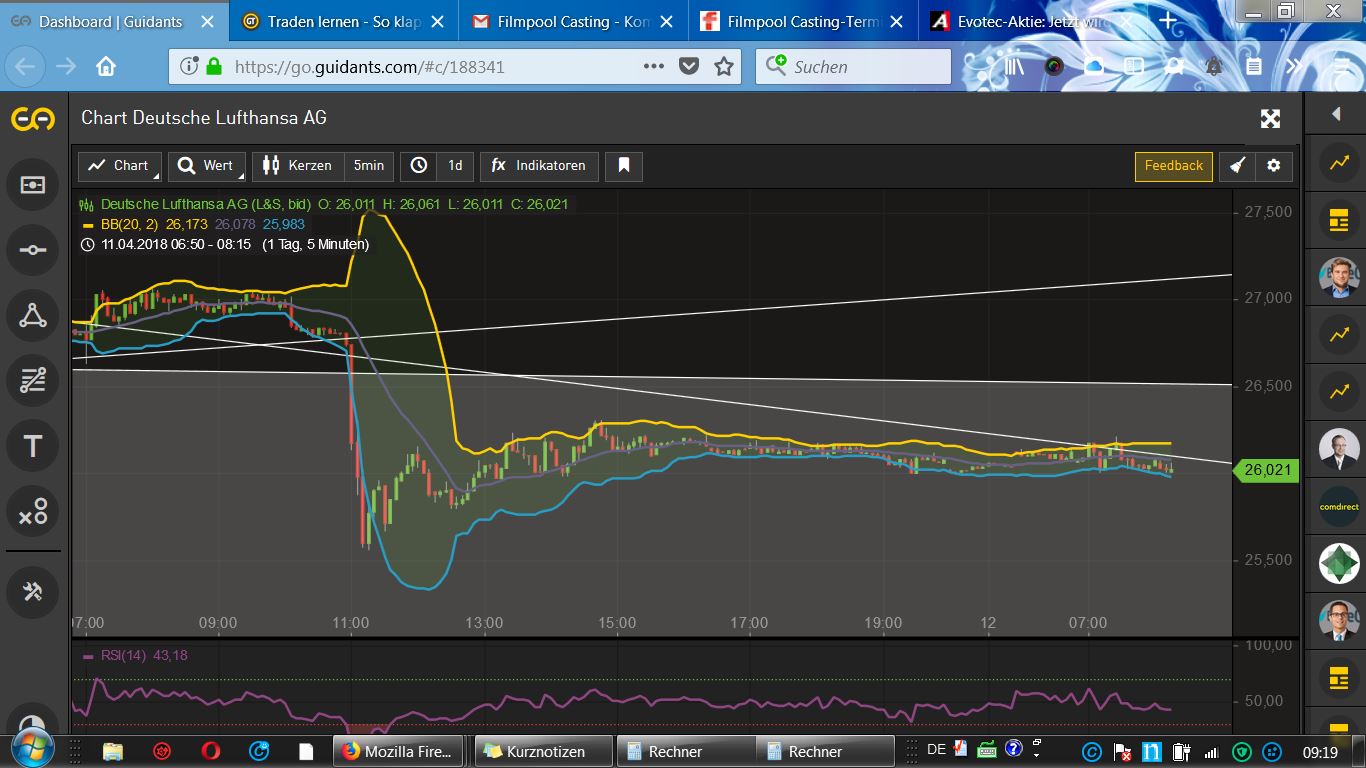Image resolution: width=1366 pixels, height=768 pixels.
Task: Open the hammer and wrench tools icon
Action: 33,591
